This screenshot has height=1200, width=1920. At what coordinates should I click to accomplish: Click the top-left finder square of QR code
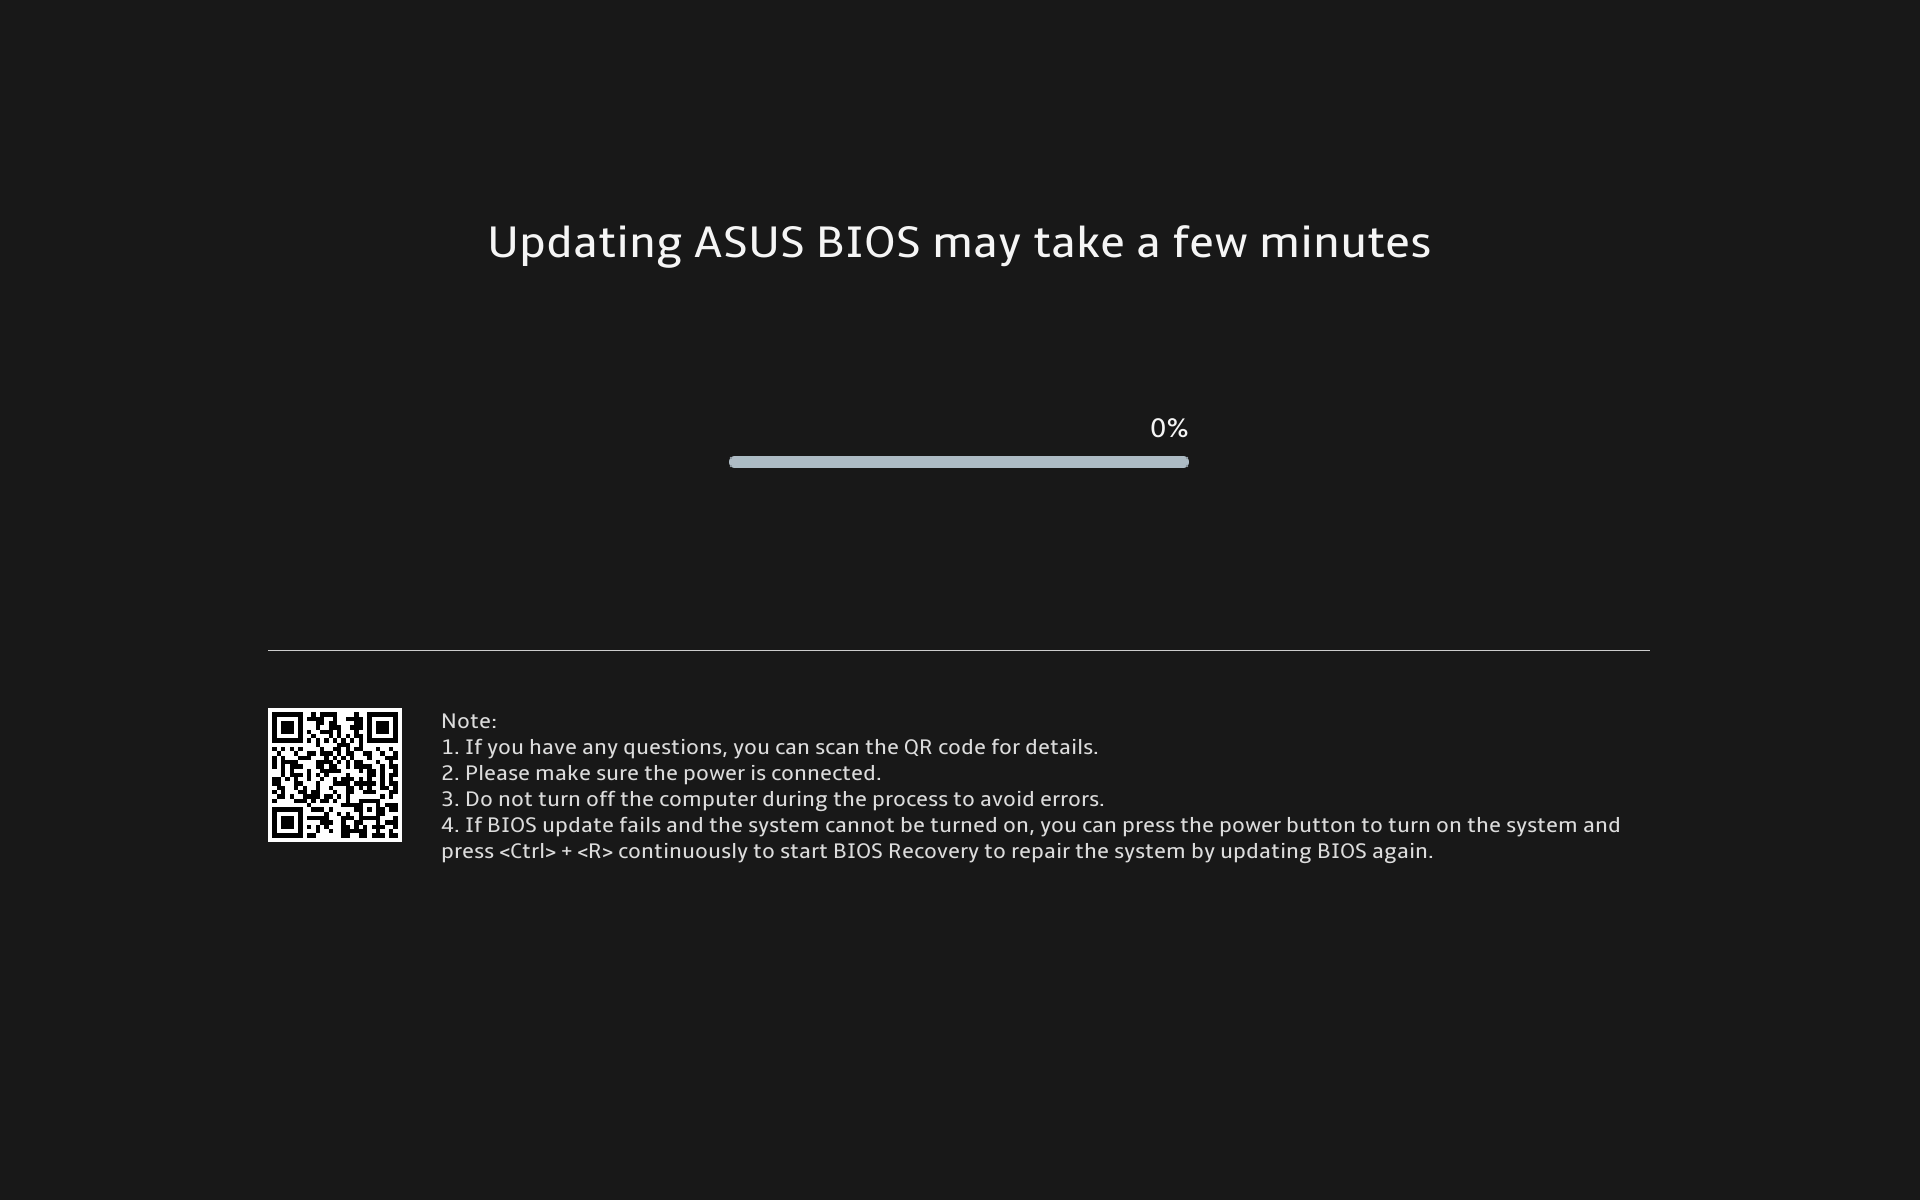click(288, 728)
